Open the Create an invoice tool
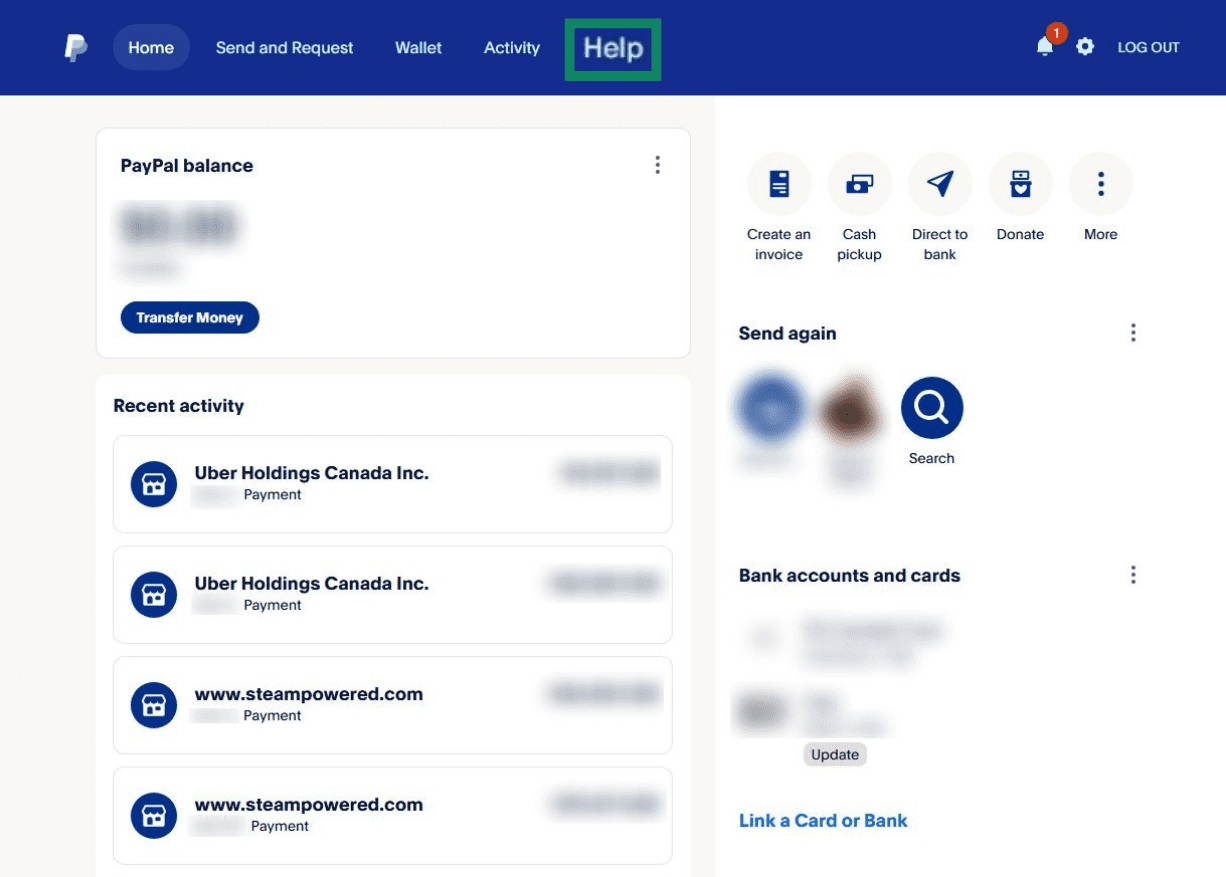Image resolution: width=1226 pixels, height=877 pixels. [x=779, y=184]
